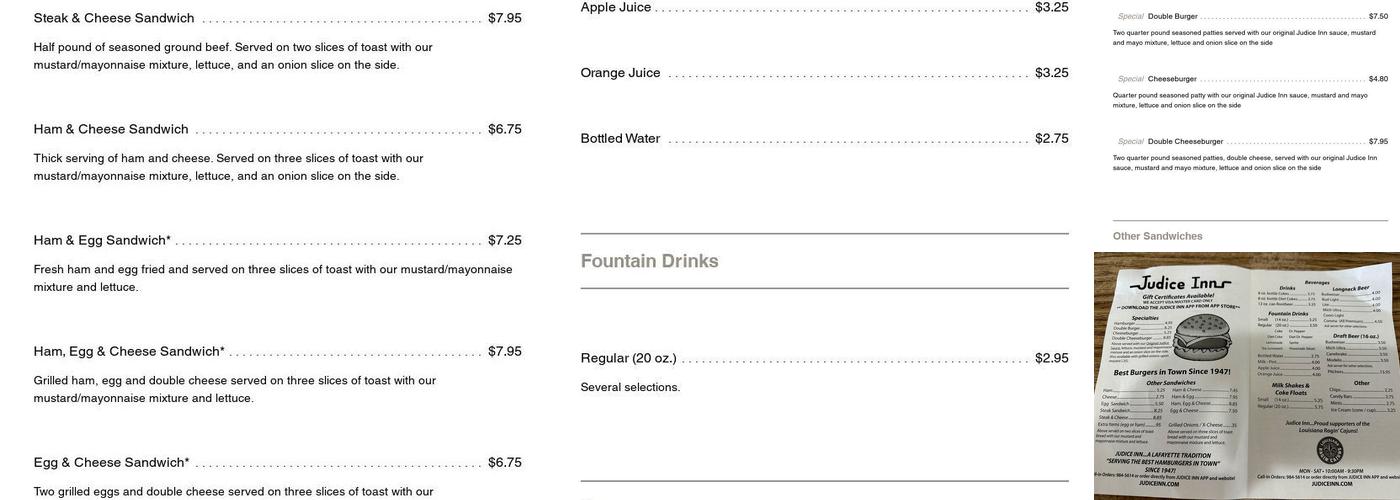1400x500 pixels.
Task: Click the Bottled Water menu item
Action: coord(620,139)
